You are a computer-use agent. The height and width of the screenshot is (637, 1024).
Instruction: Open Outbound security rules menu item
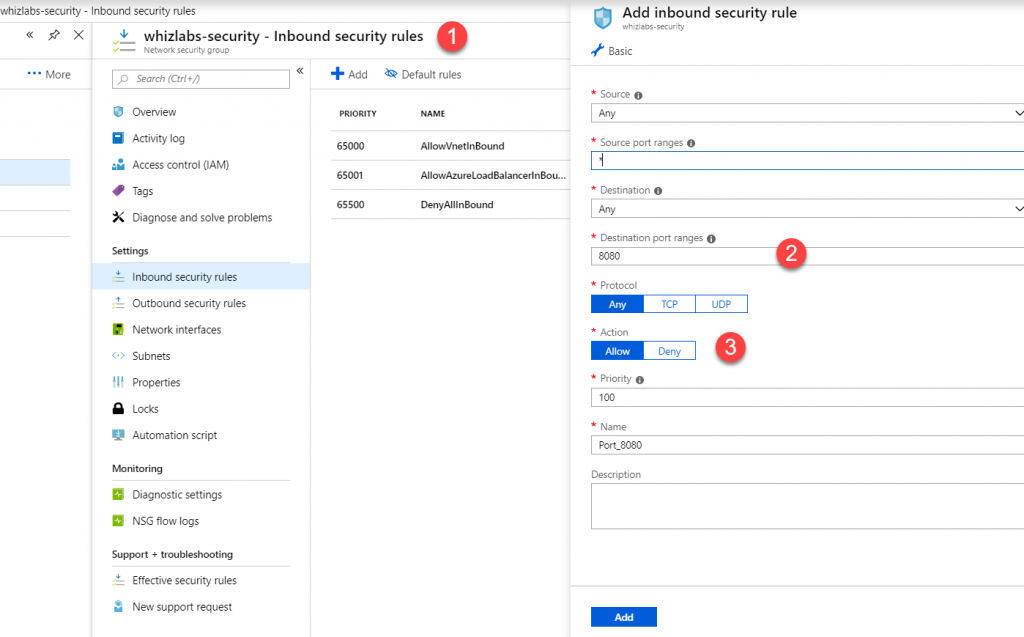pyautogui.click(x=188, y=304)
